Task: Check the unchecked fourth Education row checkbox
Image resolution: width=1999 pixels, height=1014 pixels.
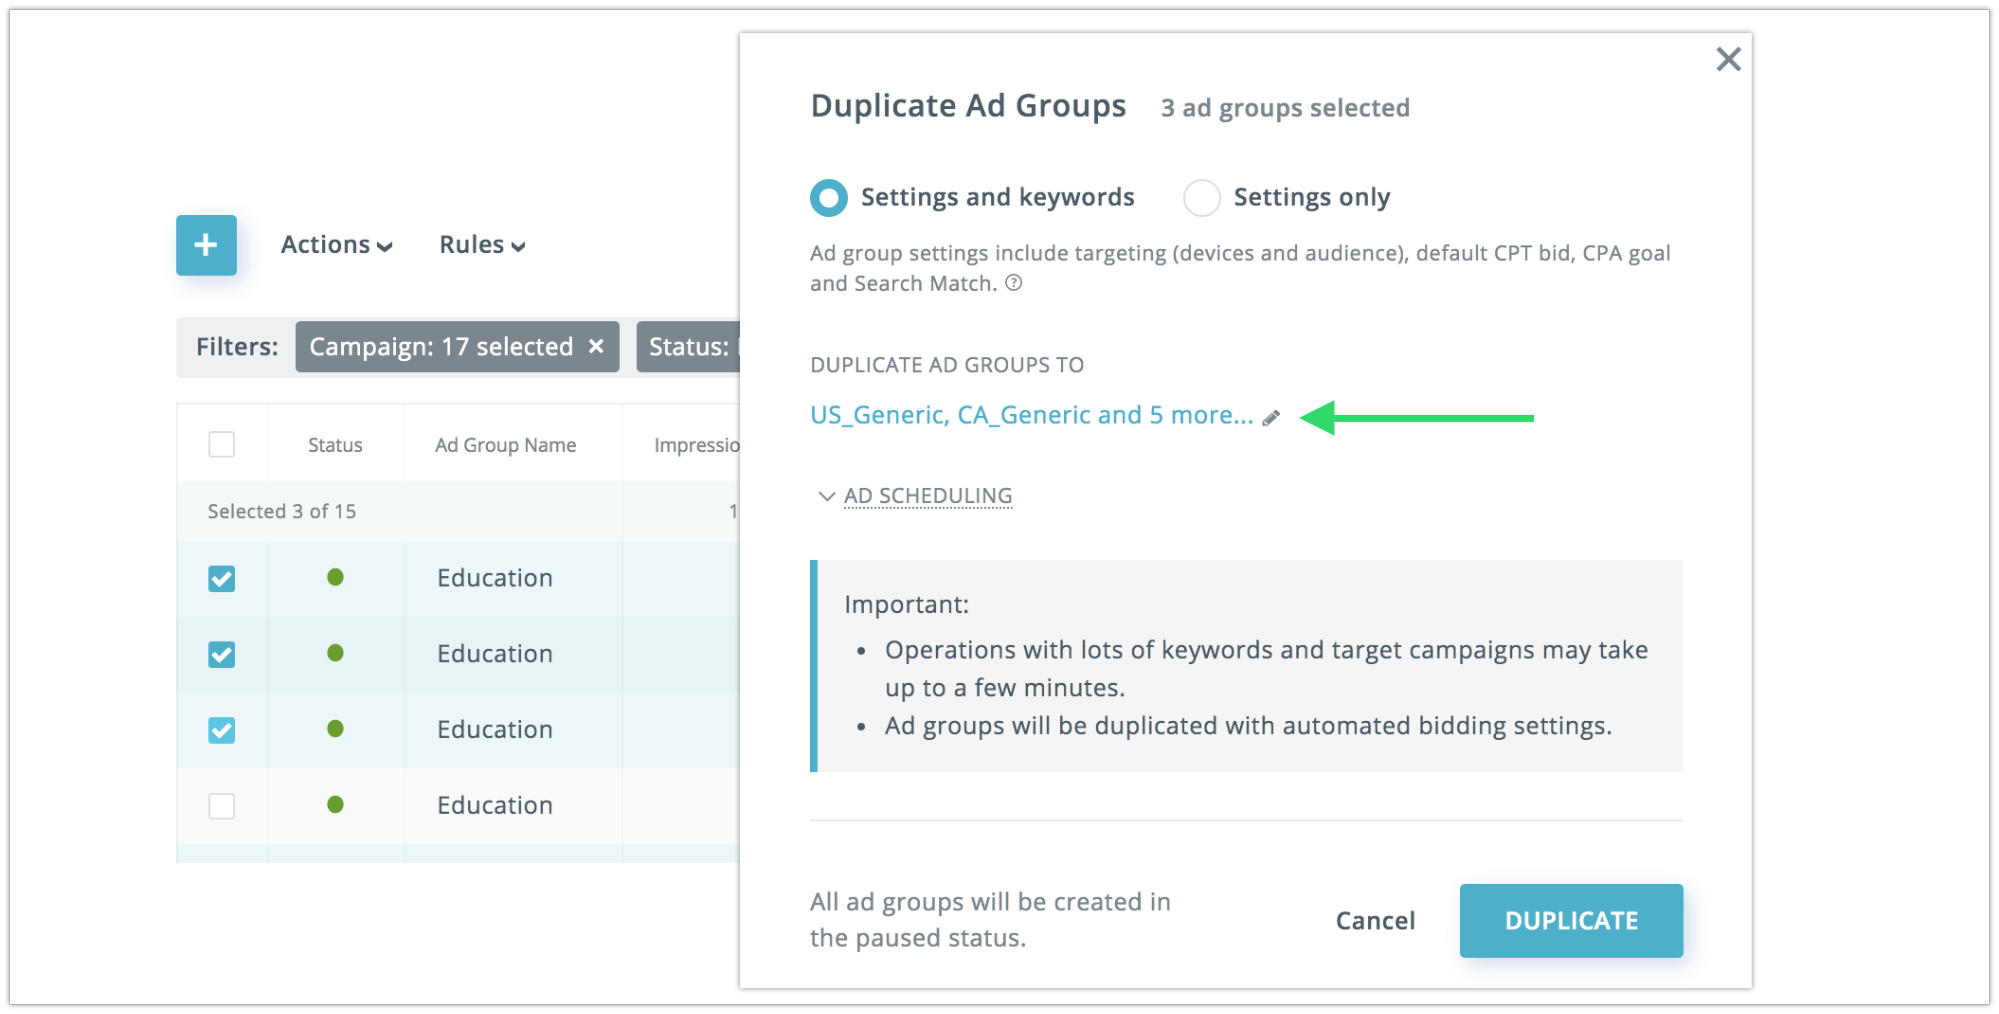Action: tap(222, 806)
